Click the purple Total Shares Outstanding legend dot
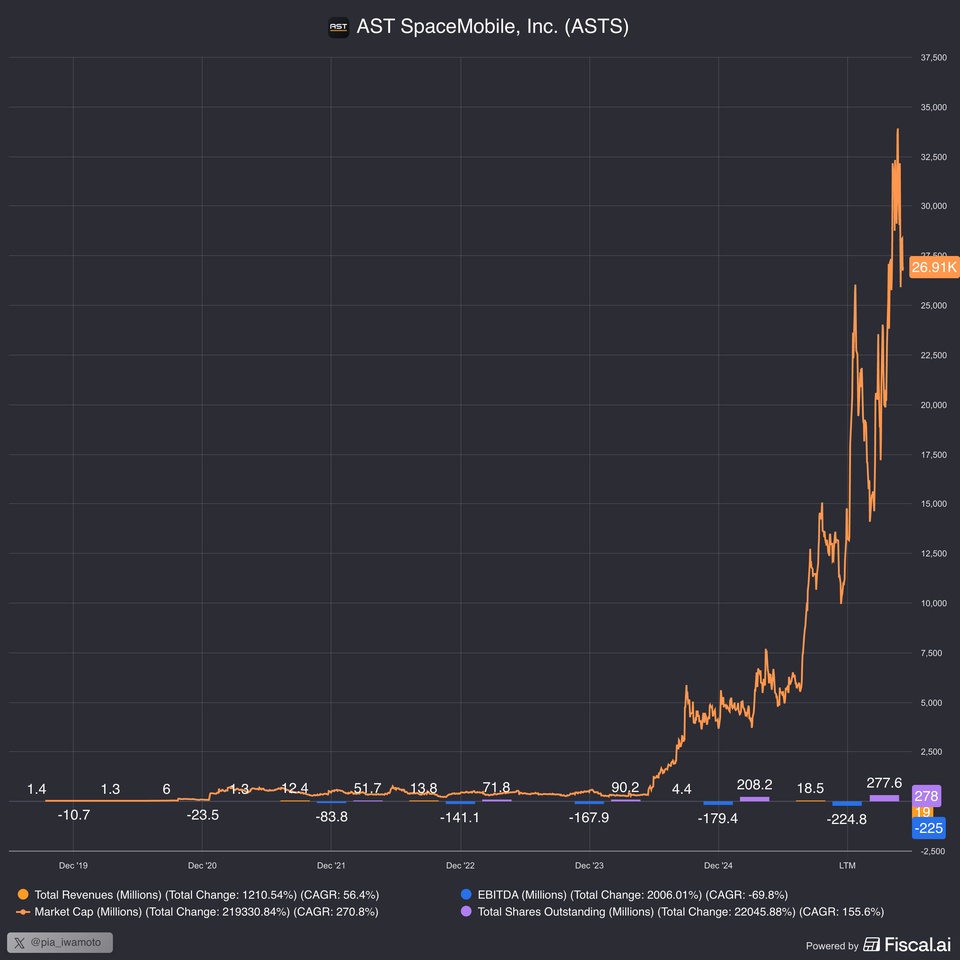The width and height of the screenshot is (960, 960). coord(465,912)
